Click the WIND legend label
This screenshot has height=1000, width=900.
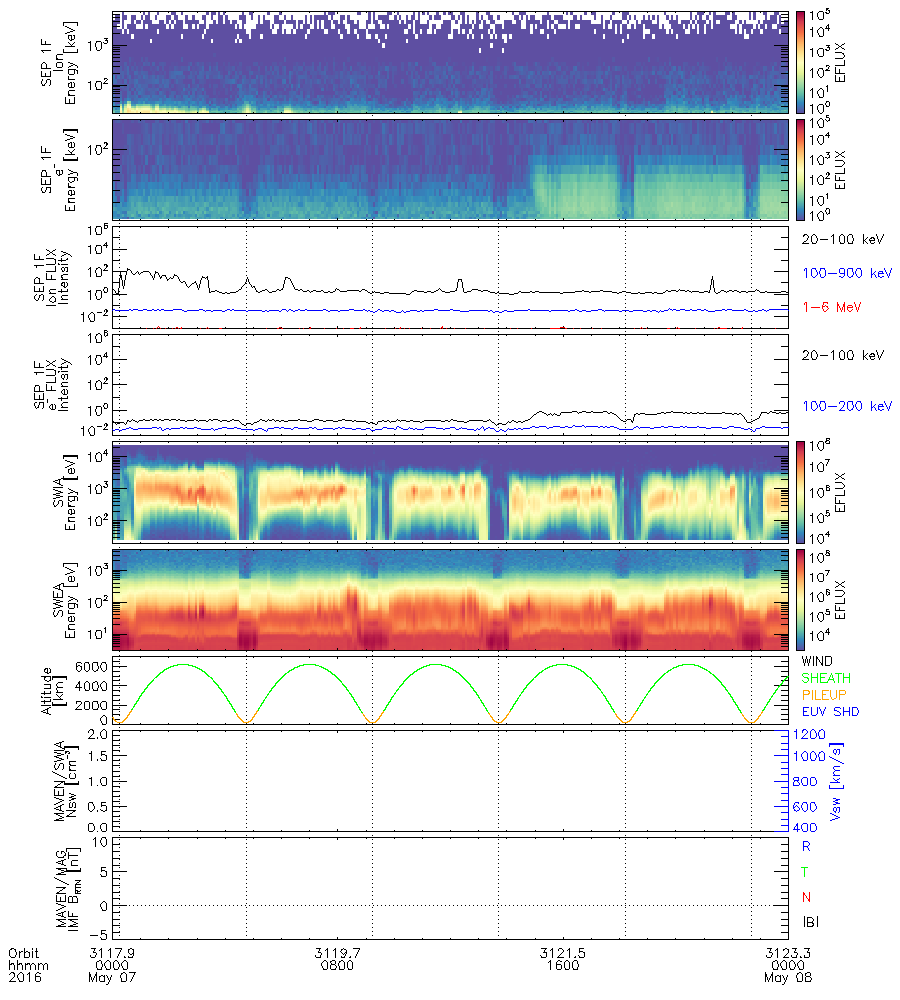(x=819, y=661)
